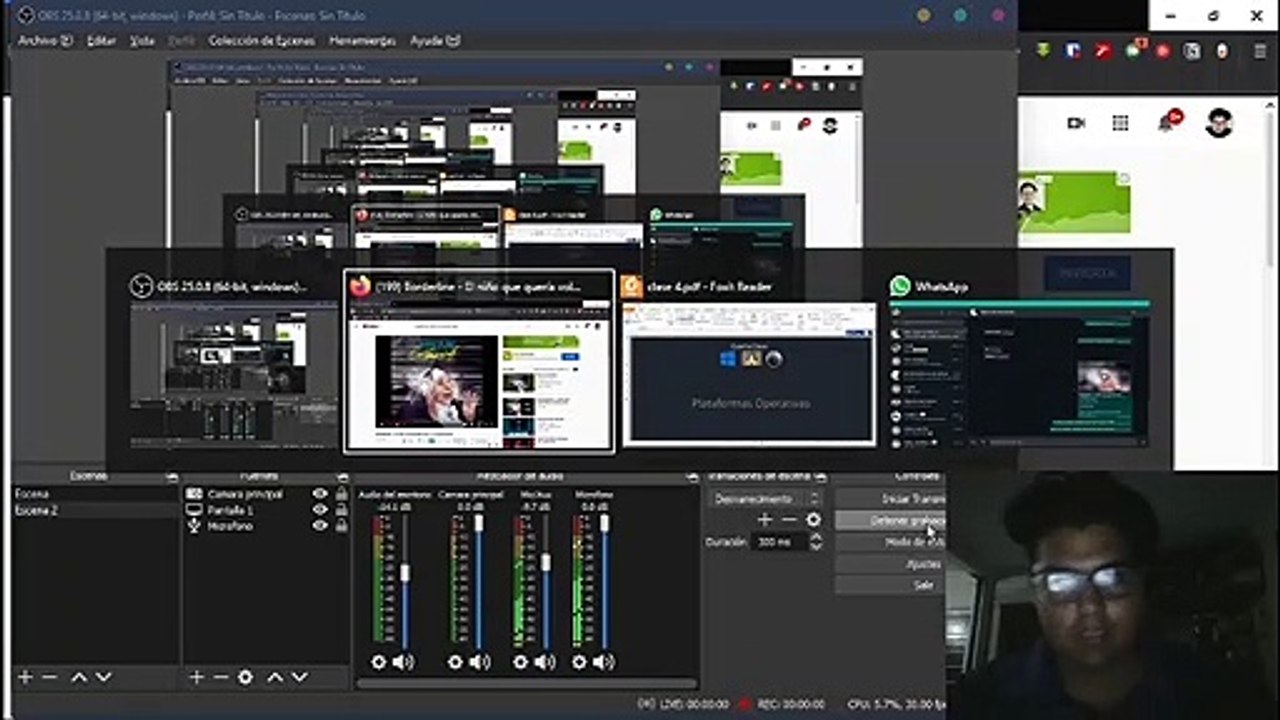
Task: Open the Editar menu
Action: coord(102,41)
